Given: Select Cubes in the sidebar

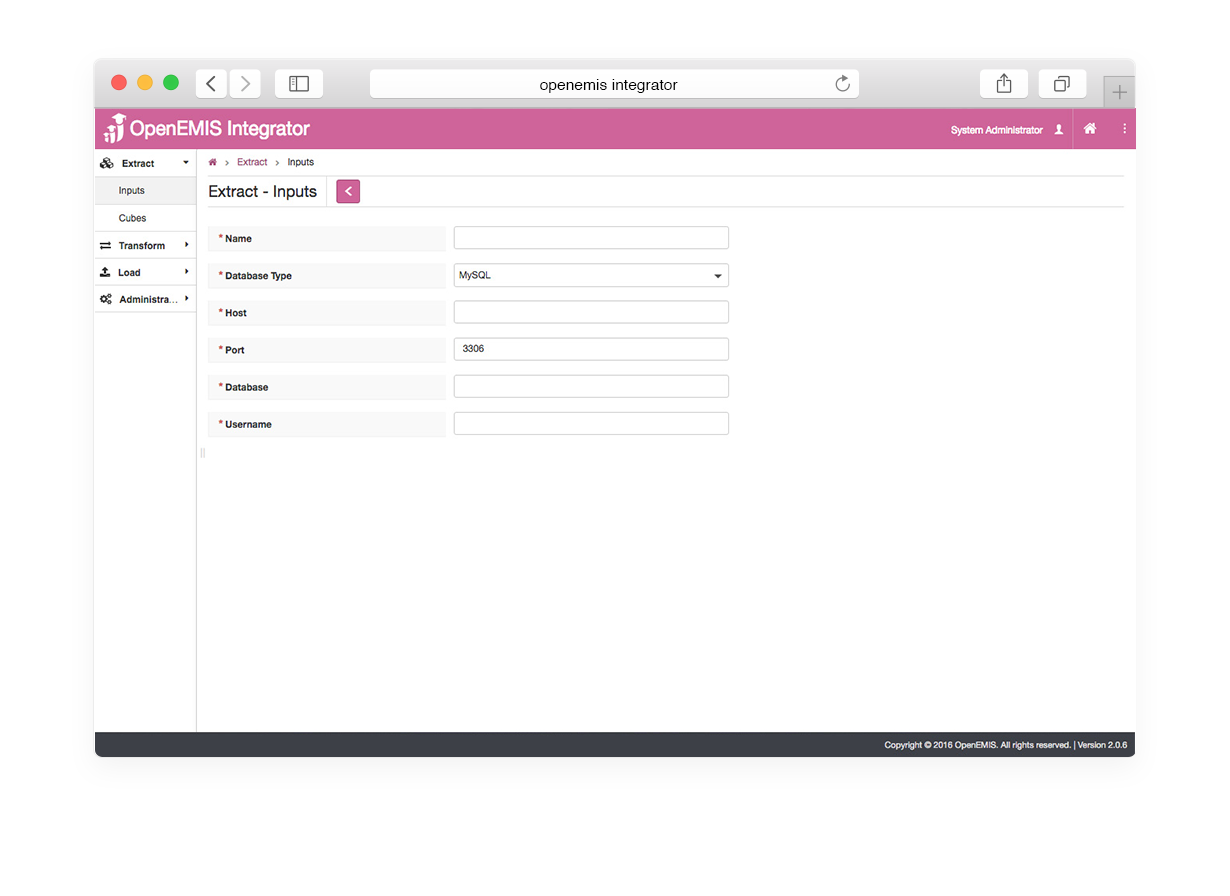Looking at the screenshot, I should (146, 218).
